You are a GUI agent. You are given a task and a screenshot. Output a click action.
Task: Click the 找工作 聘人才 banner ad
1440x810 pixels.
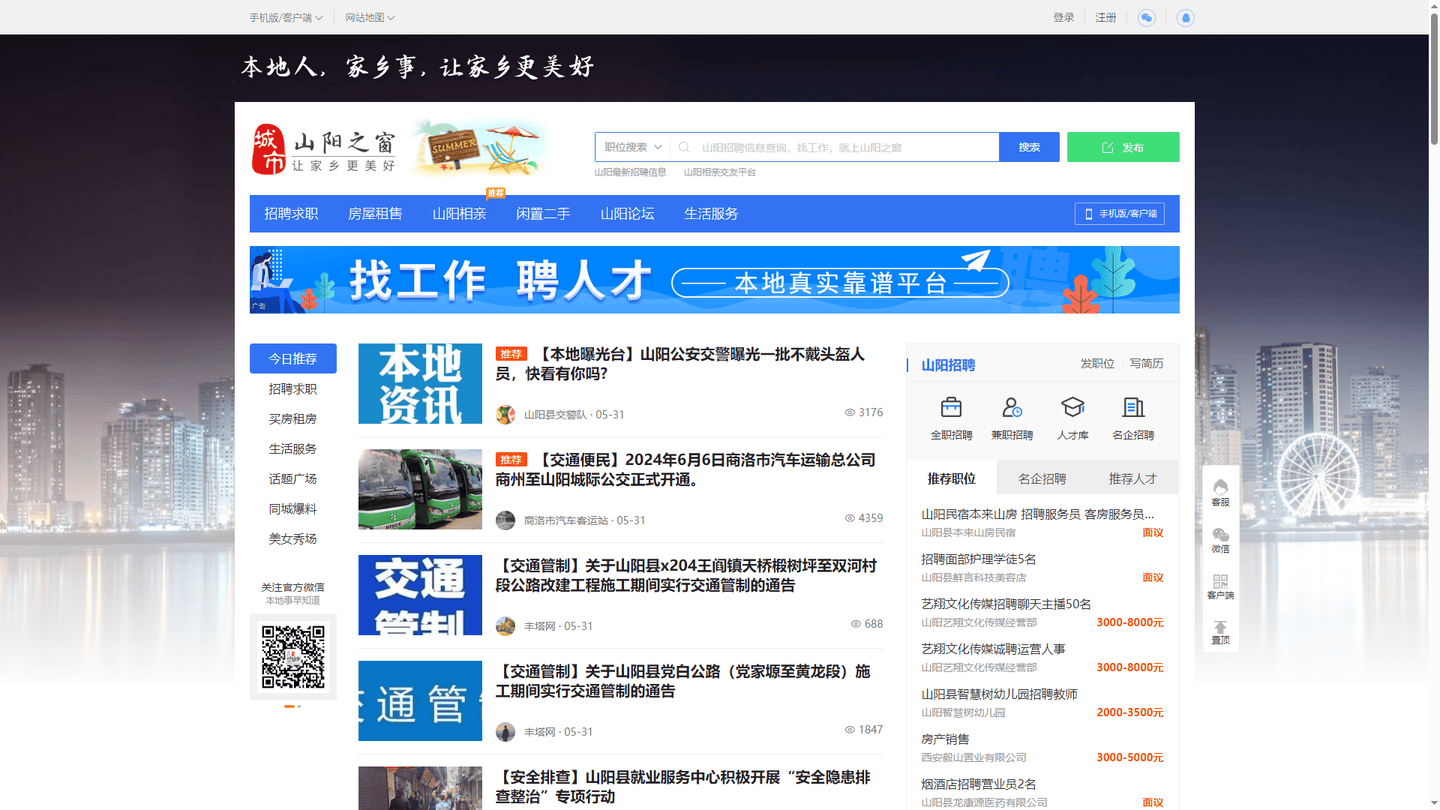(714, 280)
